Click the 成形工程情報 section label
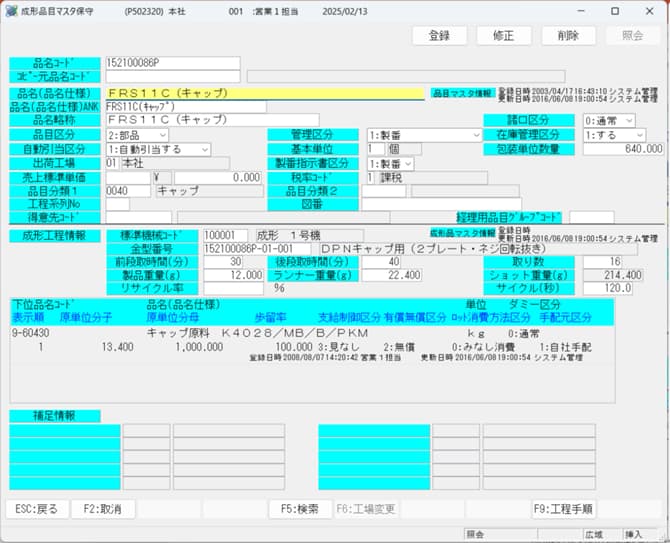The image size is (670, 544). pos(55,235)
